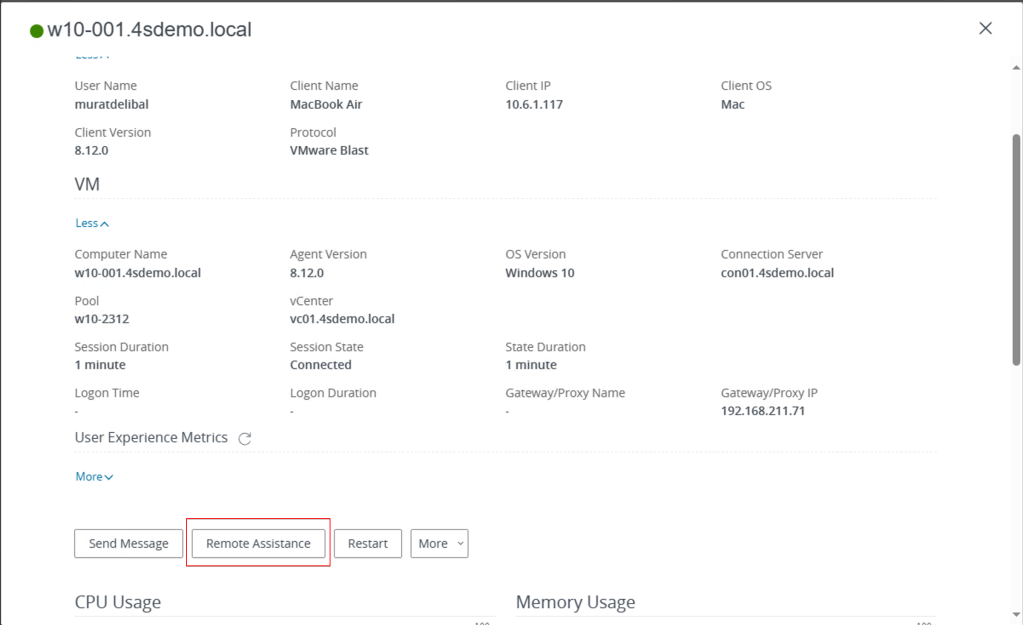Collapse the VM details with Less

[92, 224]
